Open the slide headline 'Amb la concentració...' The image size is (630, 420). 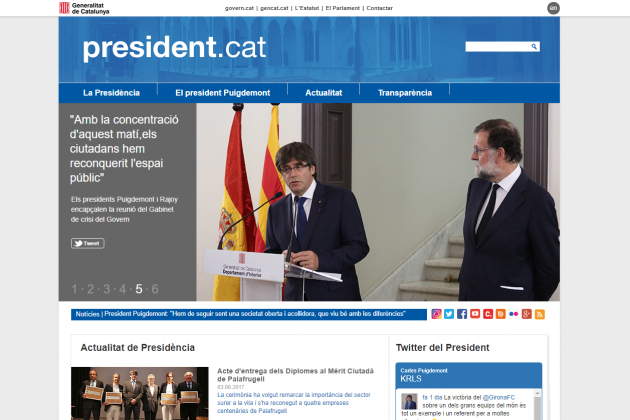click(124, 149)
